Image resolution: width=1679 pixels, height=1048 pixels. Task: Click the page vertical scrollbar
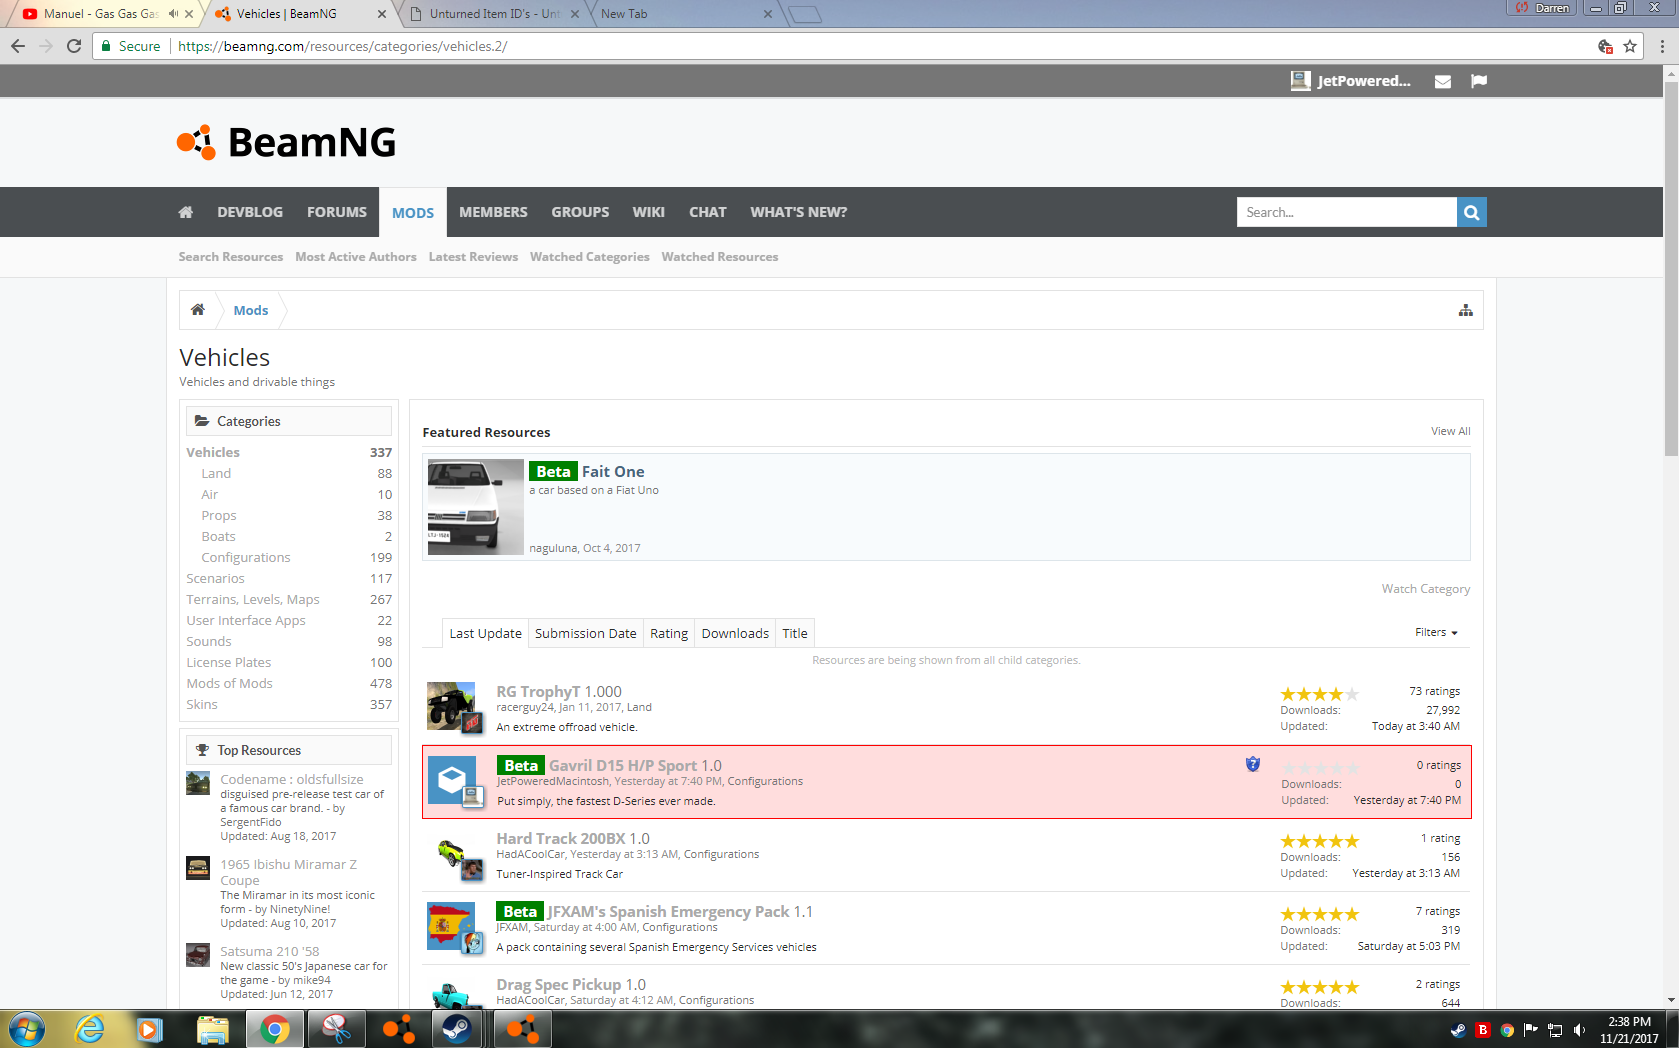[1671, 270]
